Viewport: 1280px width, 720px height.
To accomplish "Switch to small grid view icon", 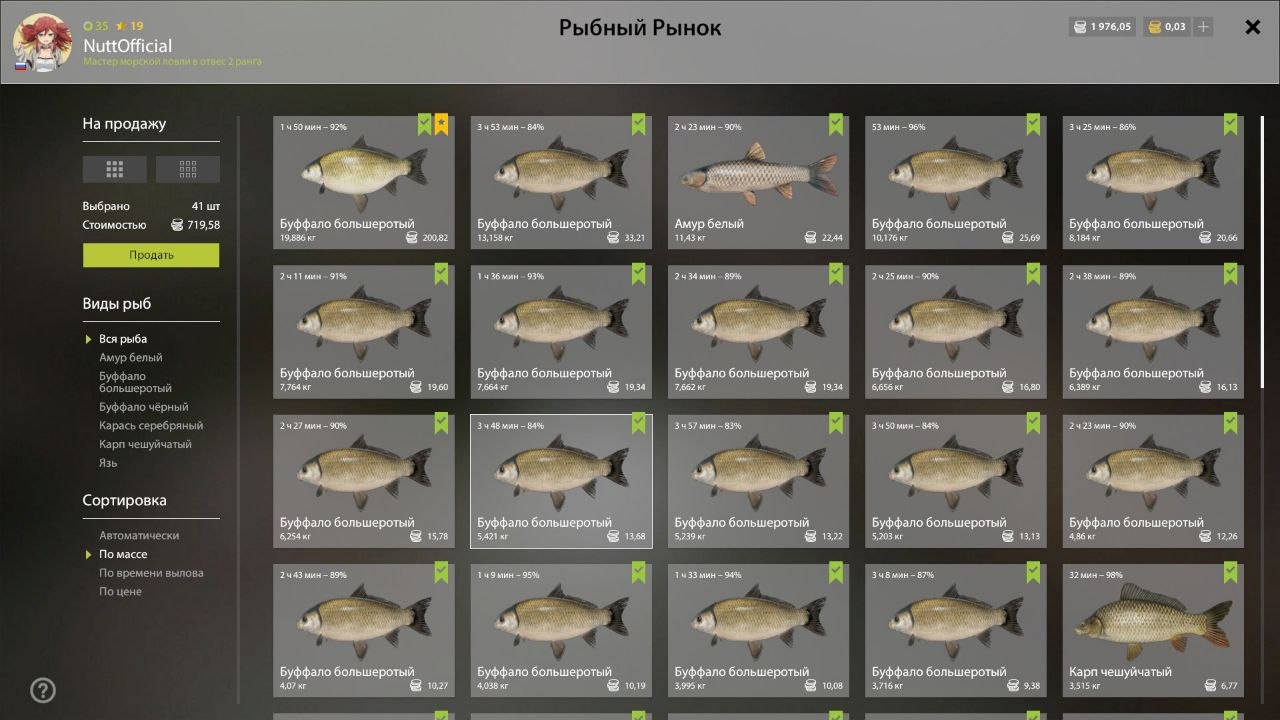I will point(188,169).
